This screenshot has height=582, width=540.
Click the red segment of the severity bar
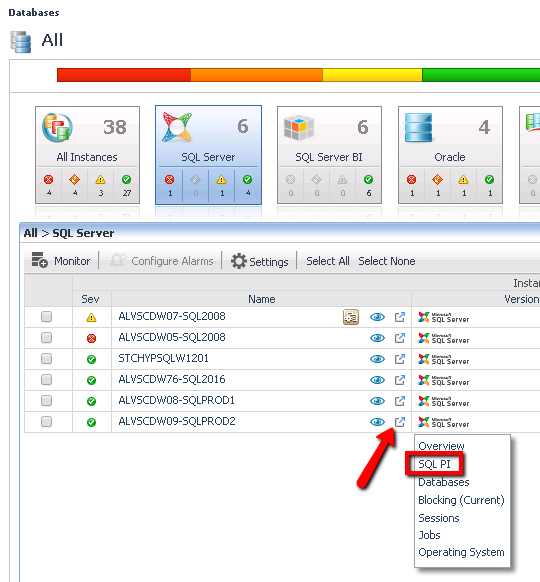[124, 75]
